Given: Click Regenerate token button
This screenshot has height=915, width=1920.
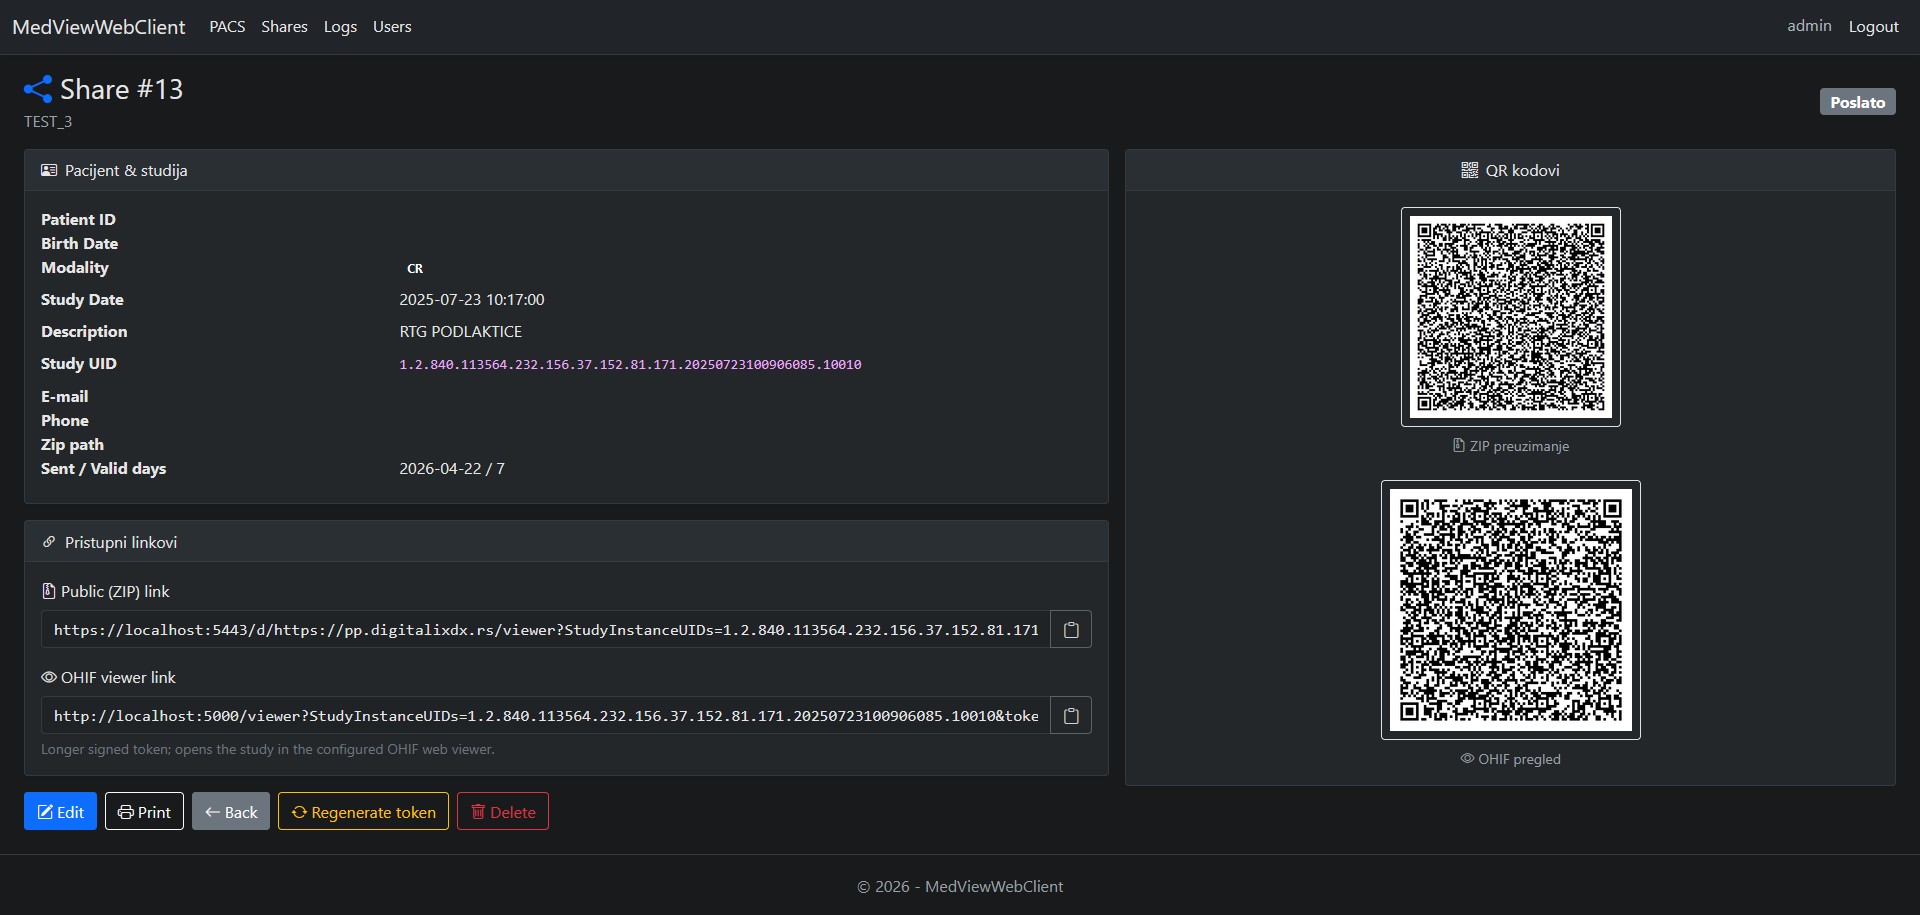Looking at the screenshot, I should 363,811.
